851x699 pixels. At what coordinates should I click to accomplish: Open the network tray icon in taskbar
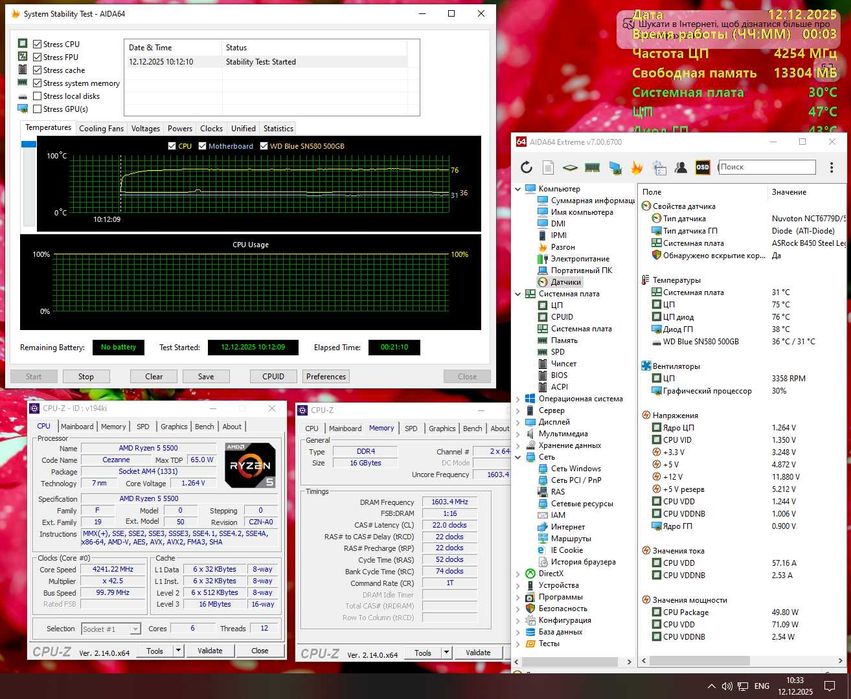click(743, 686)
